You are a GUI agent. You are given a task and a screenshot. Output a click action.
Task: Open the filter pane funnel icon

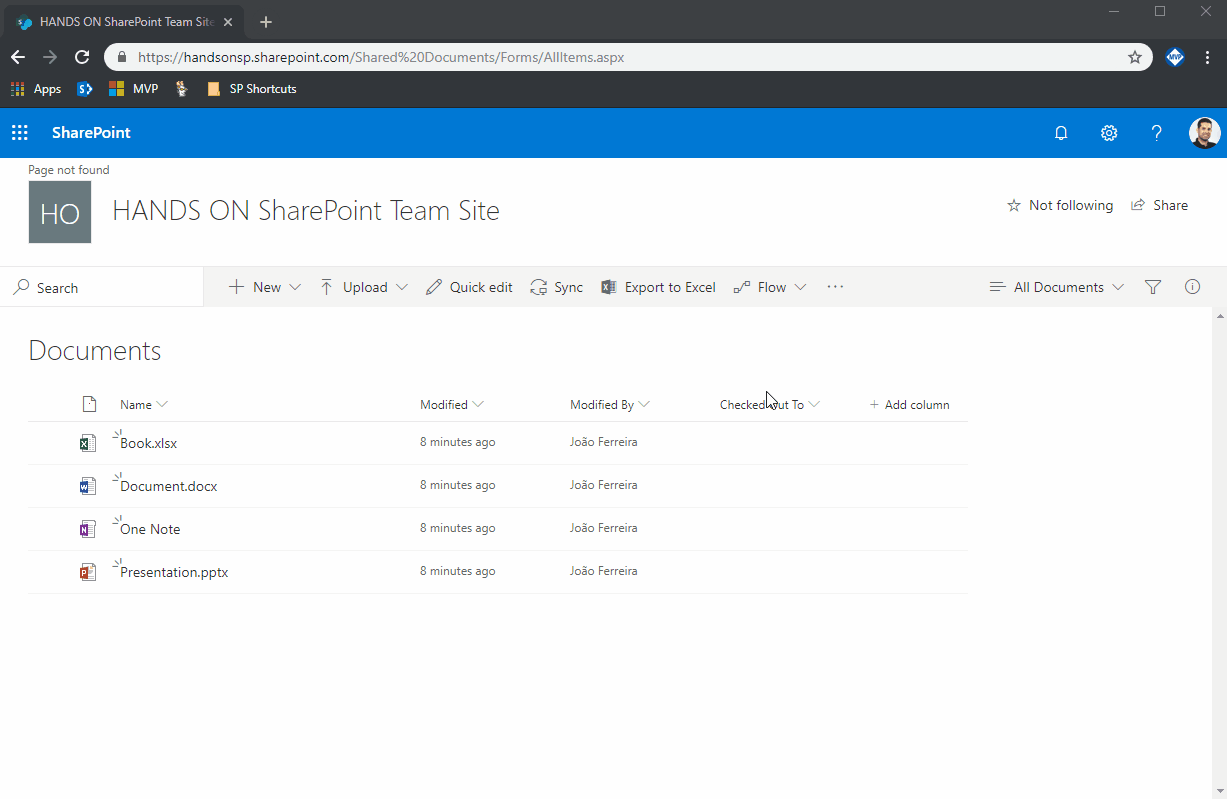(x=1153, y=287)
